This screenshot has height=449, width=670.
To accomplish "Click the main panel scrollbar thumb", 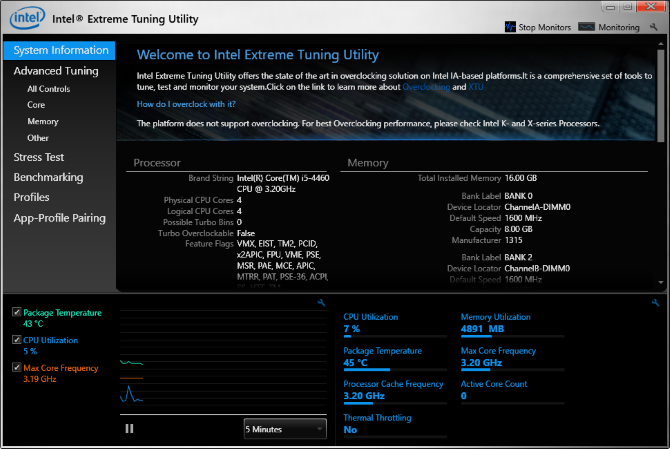I will coord(661,96).
